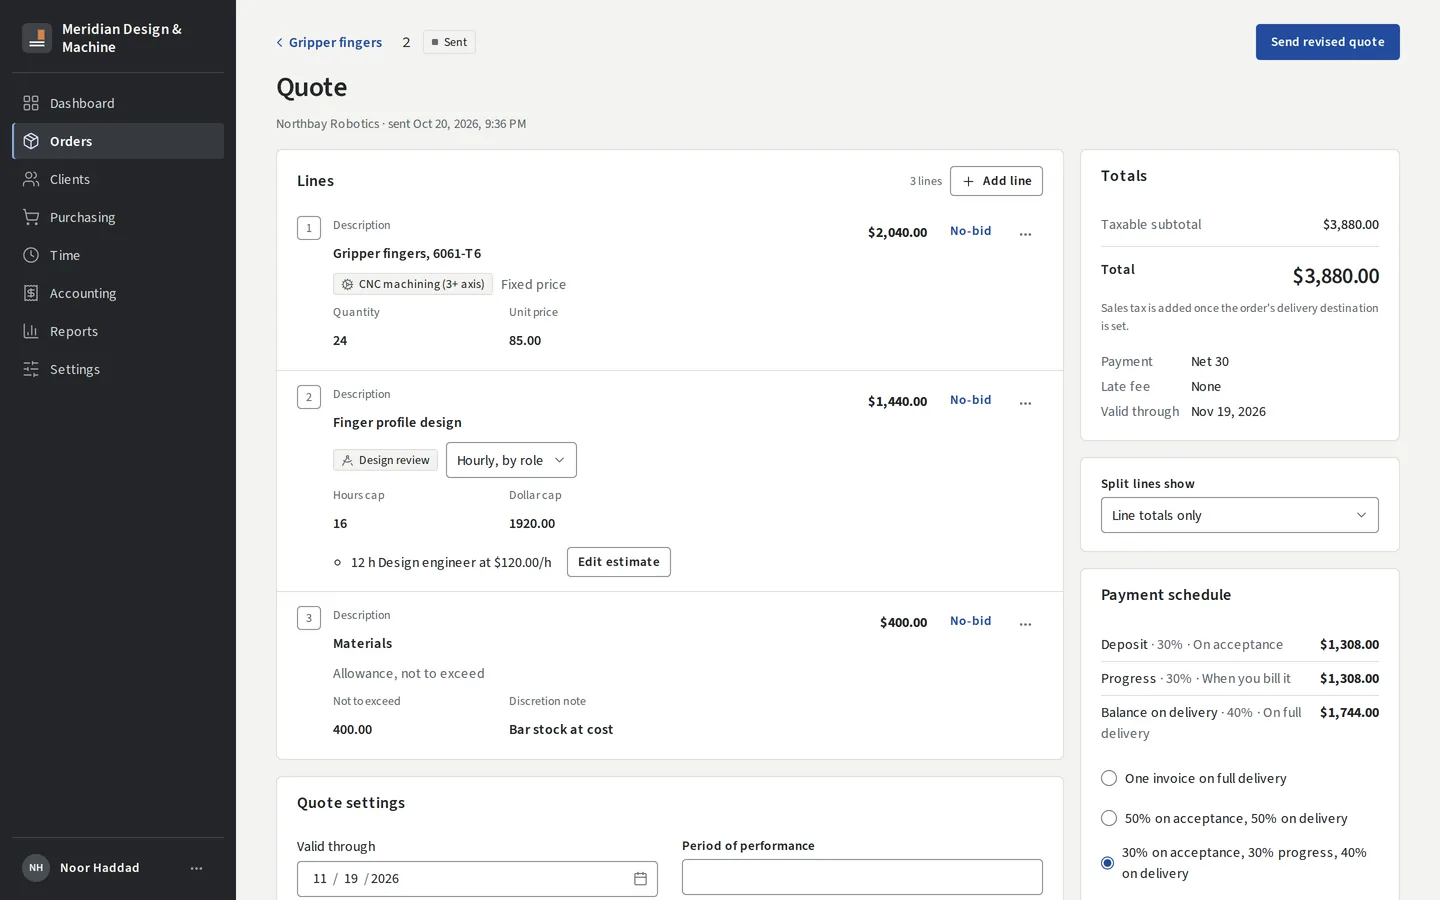Open more options for Gripper fingers, 6061-T6 line
The height and width of the screenshot is (900, 1440).
[x=1025, y=234]
